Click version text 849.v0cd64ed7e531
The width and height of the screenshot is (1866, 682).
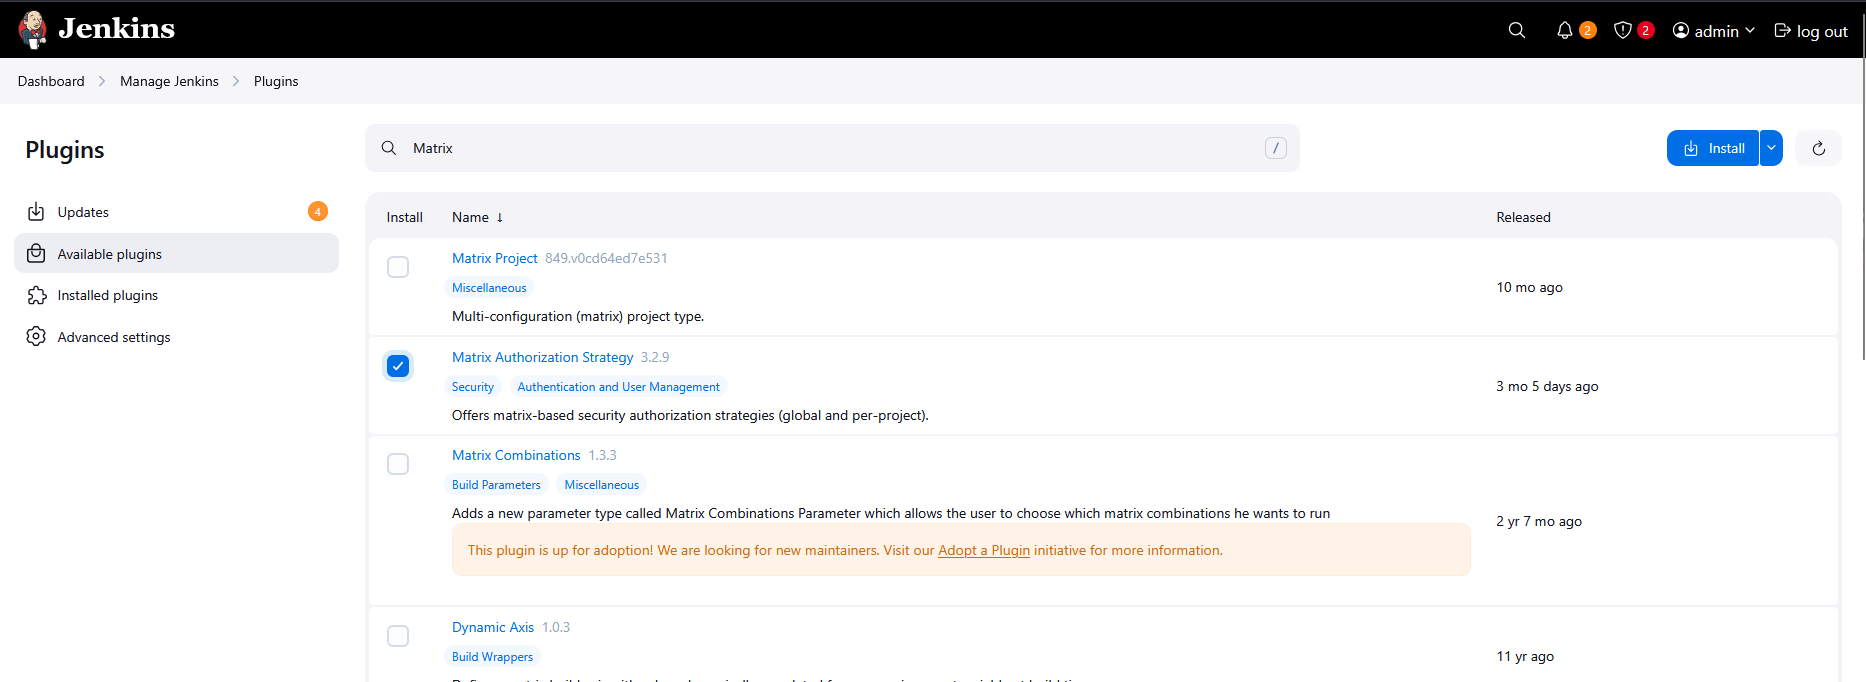(x=606, y=258)
